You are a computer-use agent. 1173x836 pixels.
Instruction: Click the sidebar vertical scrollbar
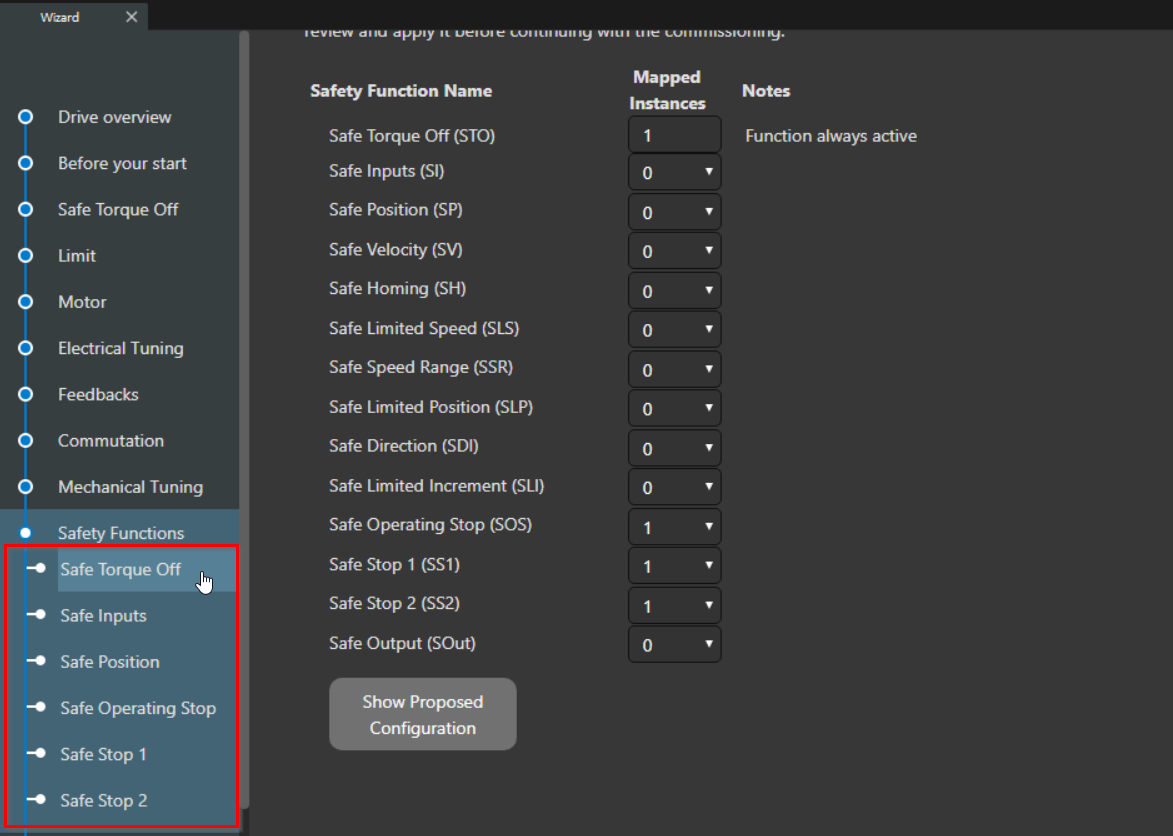(244, 400)
